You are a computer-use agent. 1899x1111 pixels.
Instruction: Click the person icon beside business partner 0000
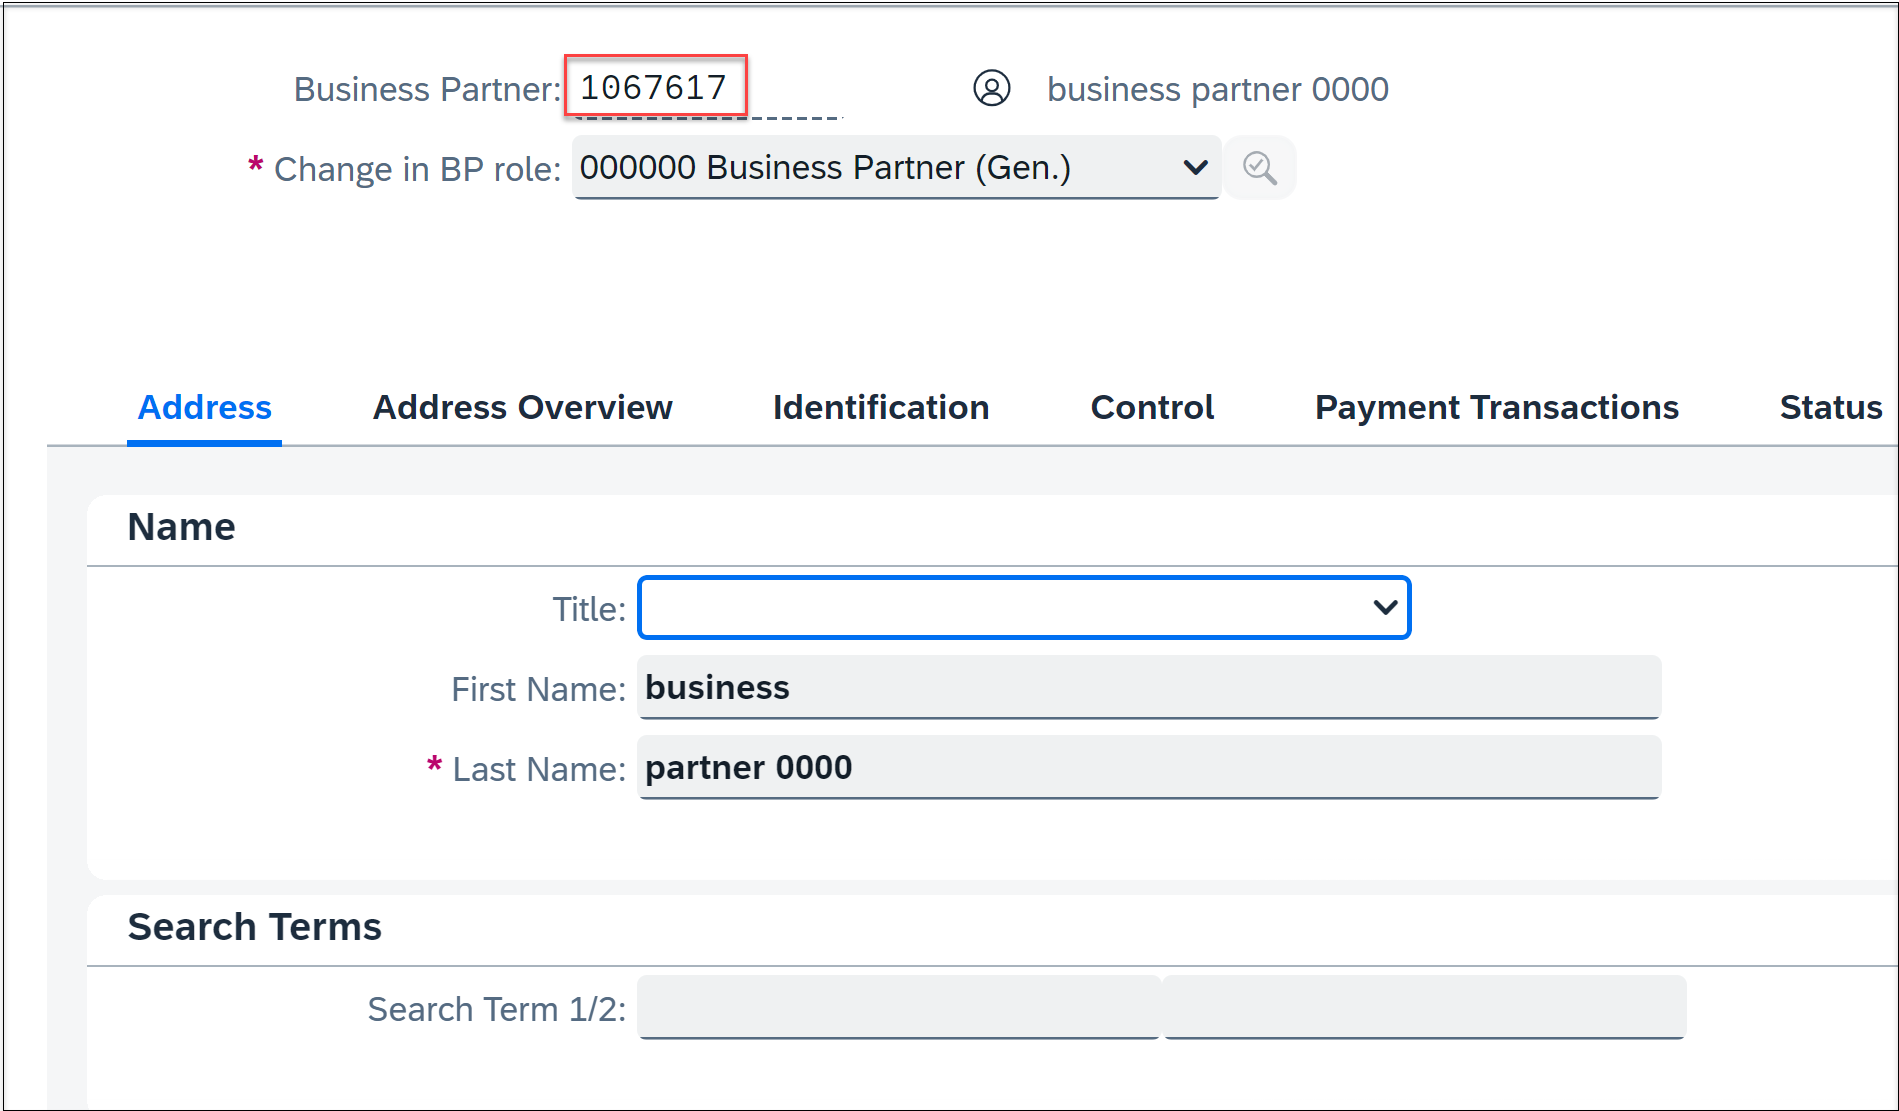pos(991,88)
